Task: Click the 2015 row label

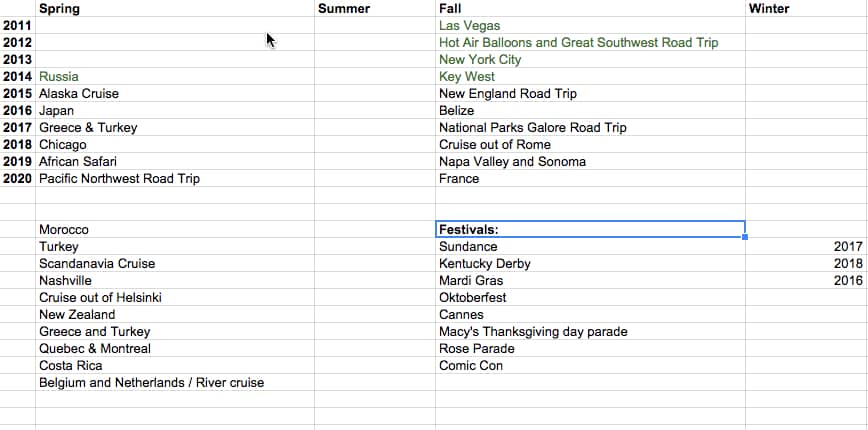Action: pyautogui.click(x=18, y=94)
